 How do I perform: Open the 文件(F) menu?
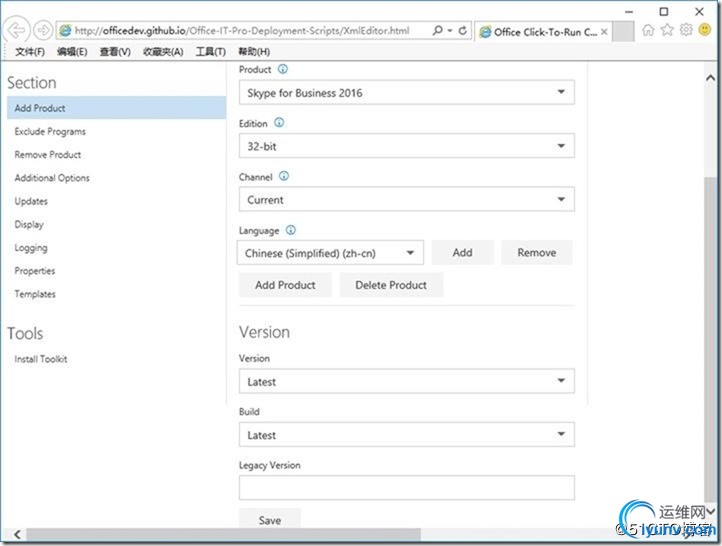click(30, 52)
